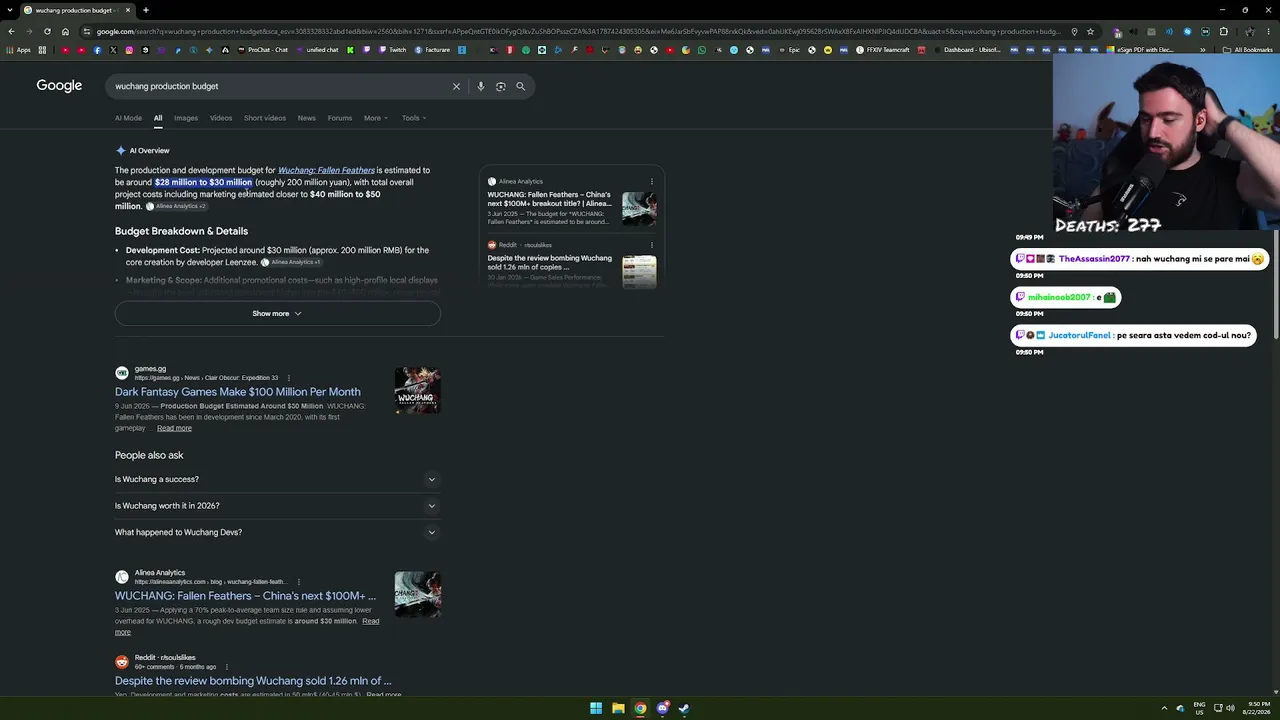Open the Facturare bookmark
The width and height of the screenshot is (1280, 720).
432,50
